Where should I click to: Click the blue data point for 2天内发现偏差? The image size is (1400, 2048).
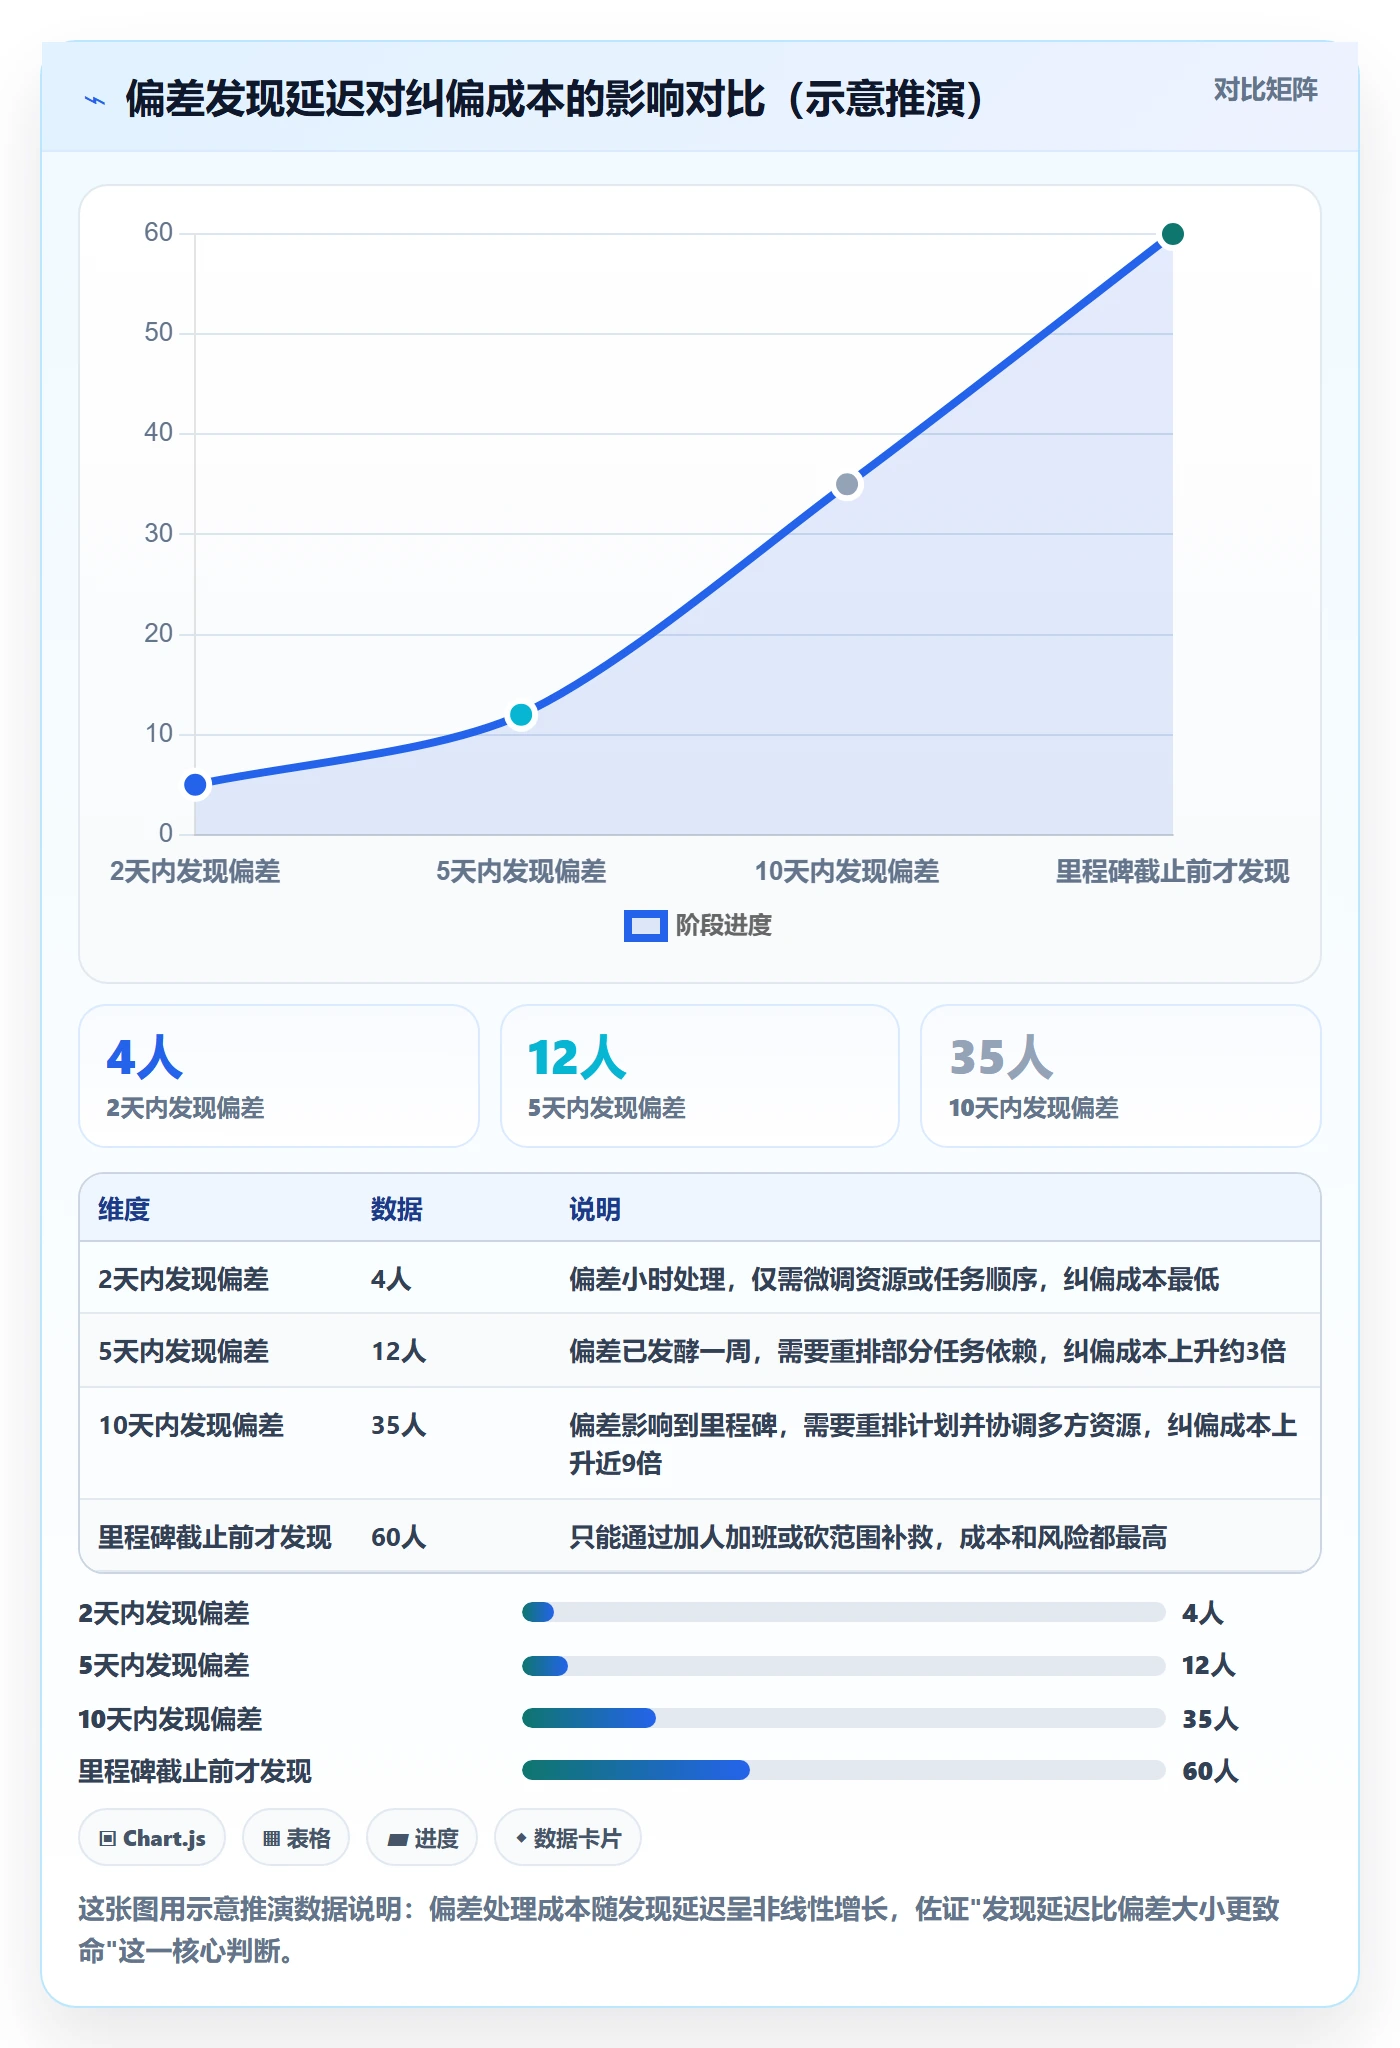pyautogui.click(x=196, y=785)
